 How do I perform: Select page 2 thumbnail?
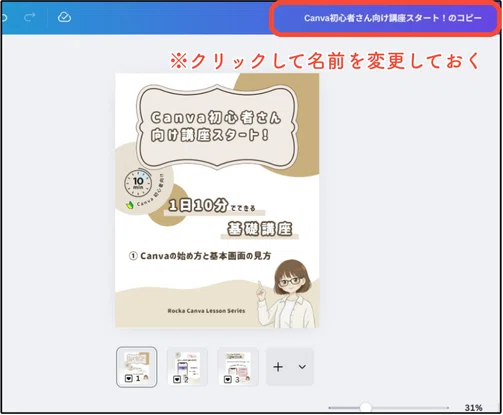coord(187,367)
